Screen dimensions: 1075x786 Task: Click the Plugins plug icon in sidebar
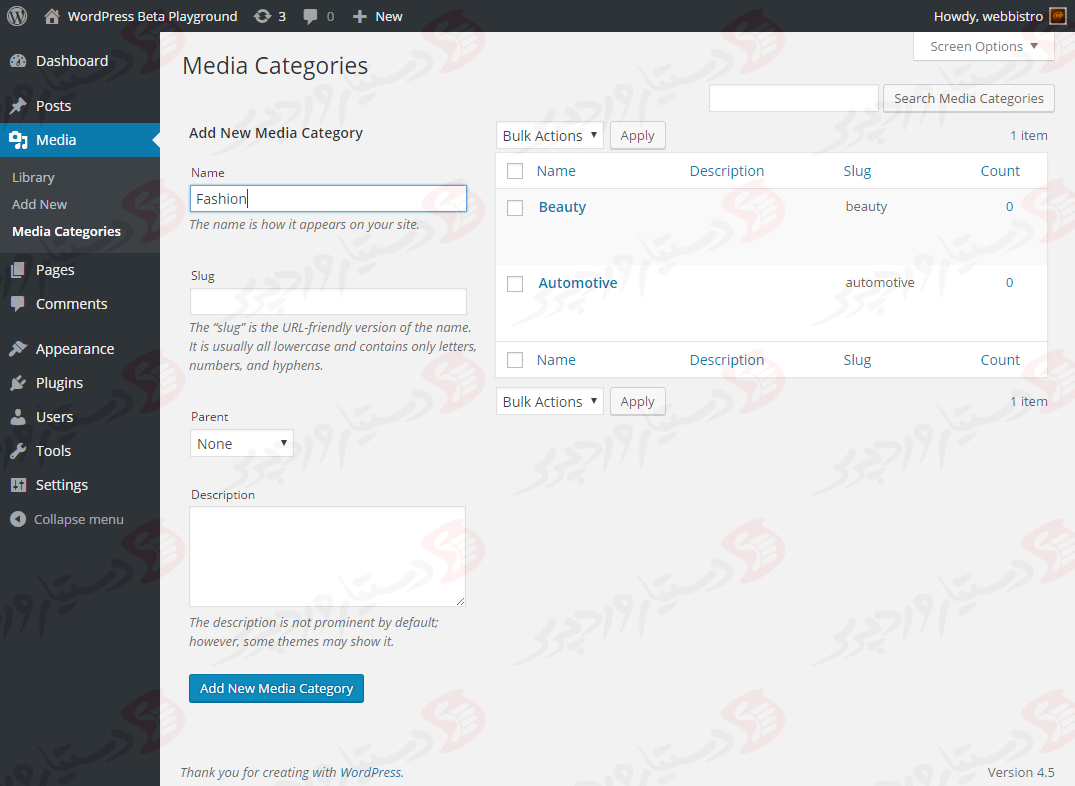[18, 383]
